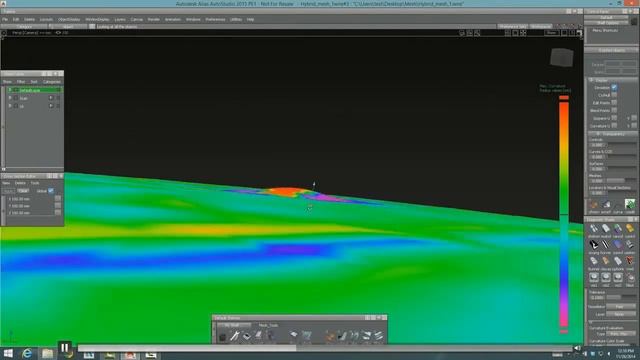Open File Explorer from the taskbar
Image resolution: width=640 pixels, height=360 pixels.
click(x=47, y=353)
